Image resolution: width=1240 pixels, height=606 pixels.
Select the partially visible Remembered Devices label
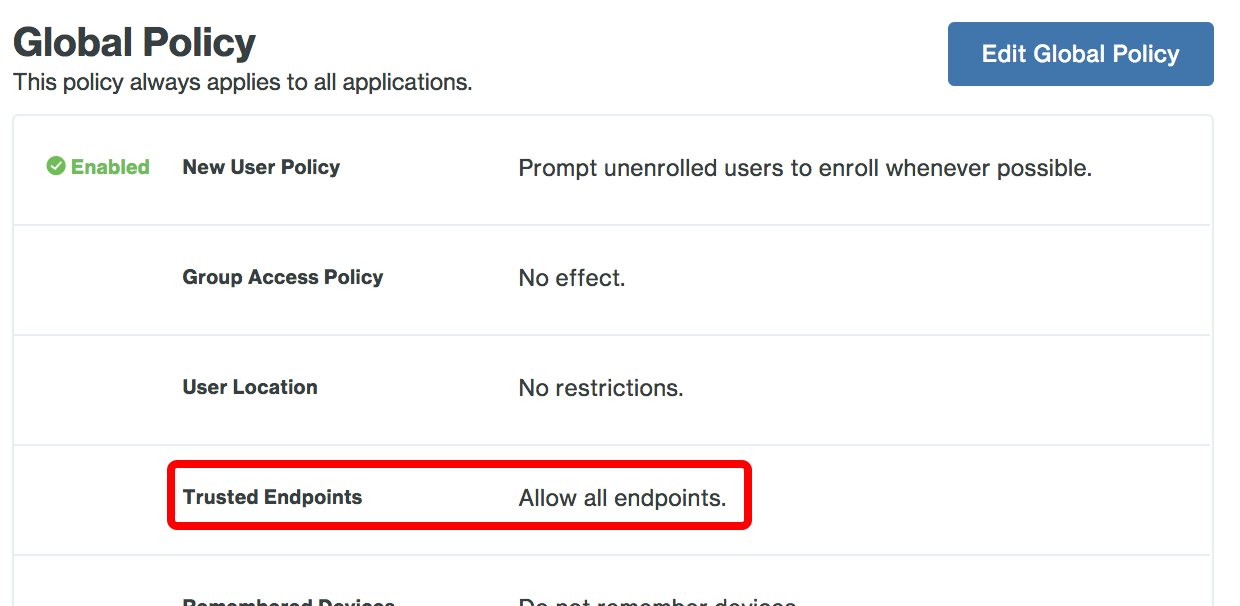point(288,601)
